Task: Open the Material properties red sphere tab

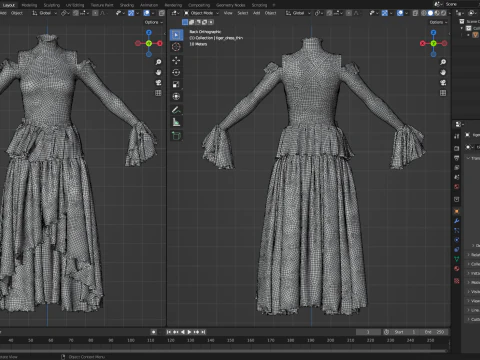Action: tap(457, 269)
